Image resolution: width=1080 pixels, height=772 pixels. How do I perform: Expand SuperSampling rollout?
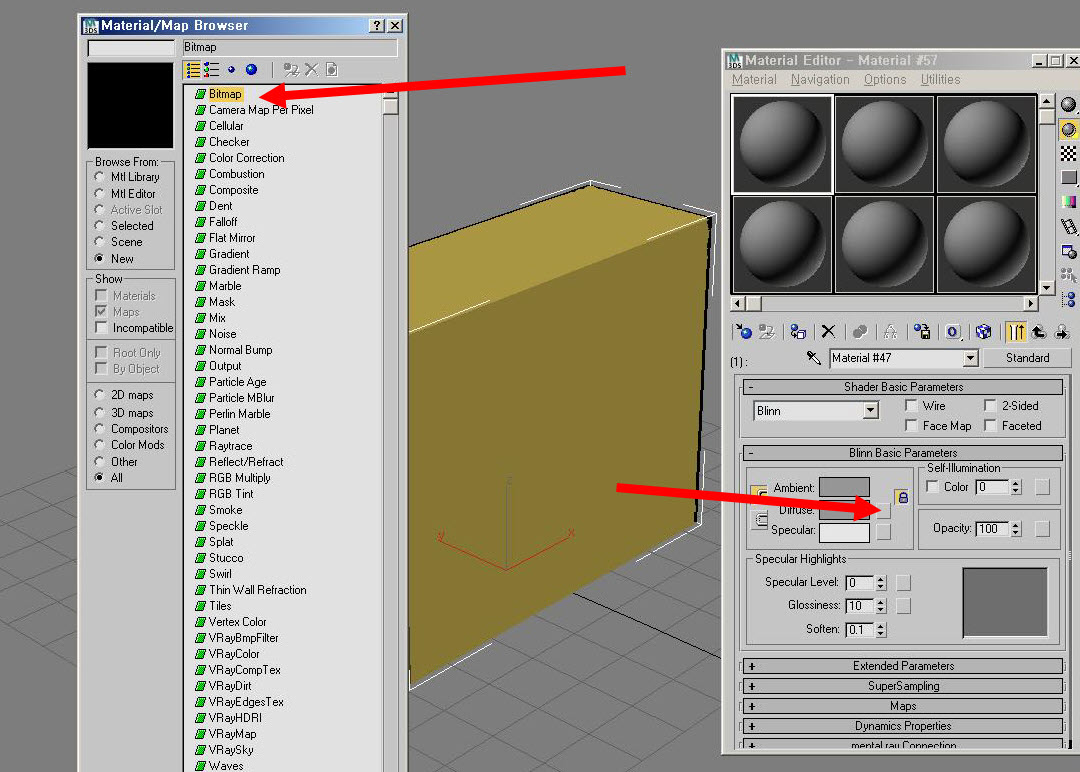pos(902,686)
